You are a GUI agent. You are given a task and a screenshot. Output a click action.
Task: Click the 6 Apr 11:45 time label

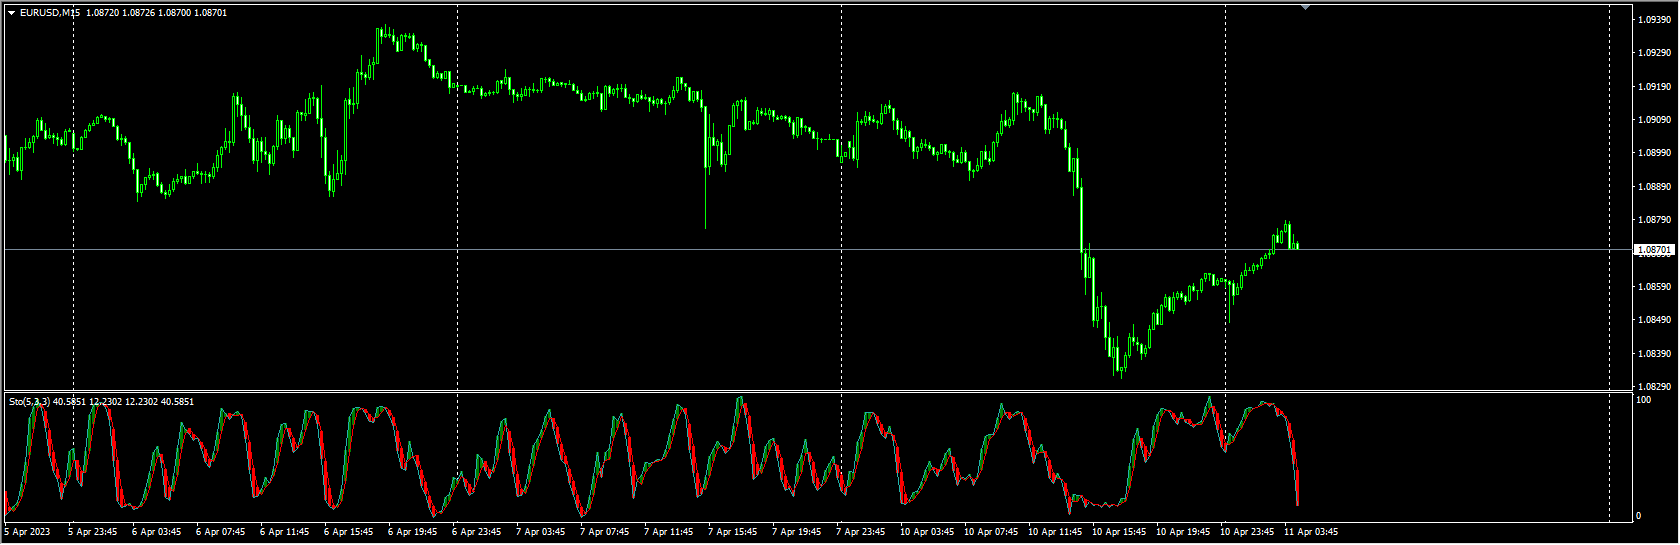pos(284,532)
